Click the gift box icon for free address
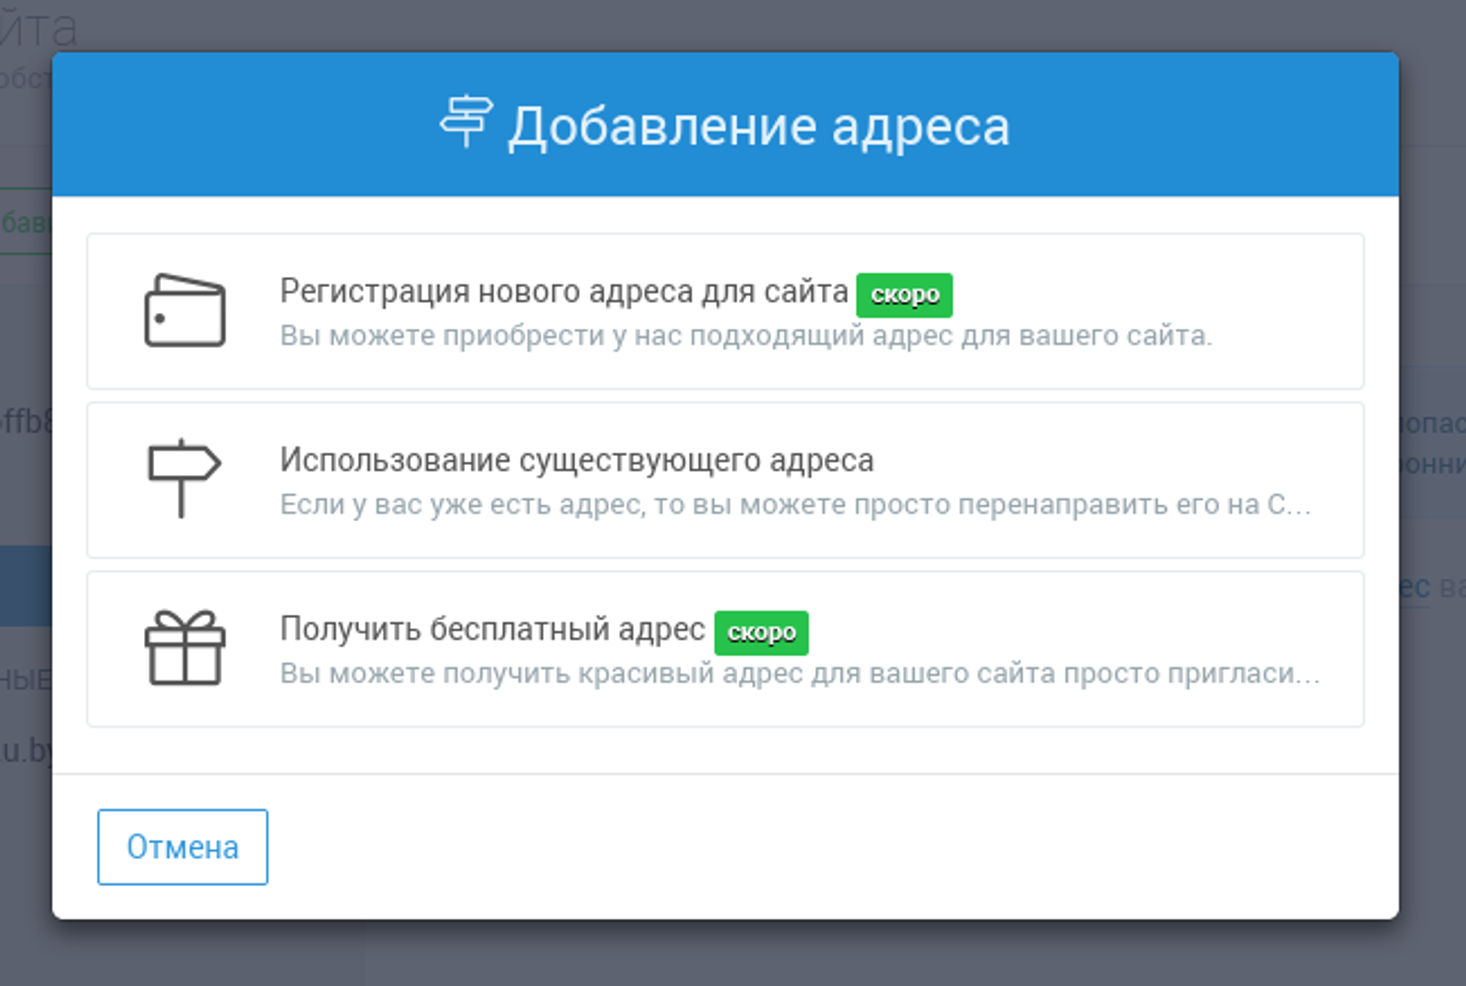Image resolution: width=1466 pixels, height=986 pixels. (185, 648)
